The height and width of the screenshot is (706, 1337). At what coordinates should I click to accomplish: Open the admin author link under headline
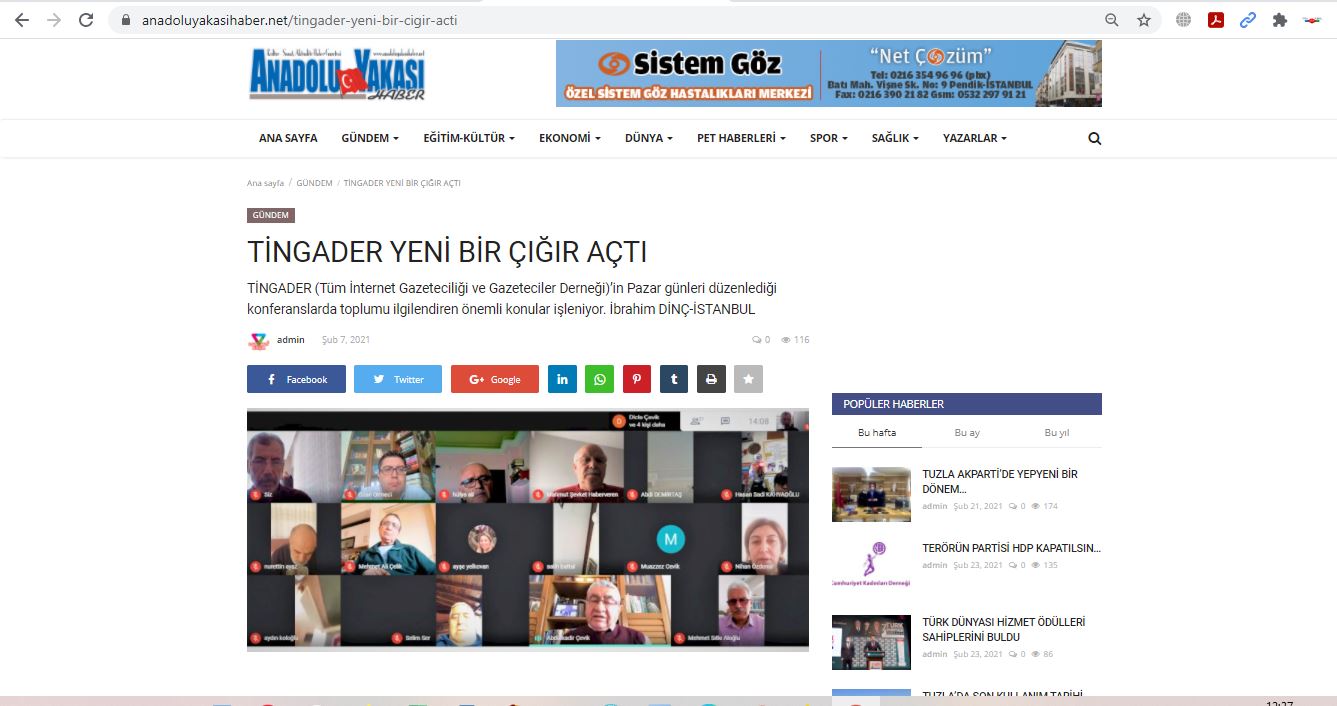[291, 340]
